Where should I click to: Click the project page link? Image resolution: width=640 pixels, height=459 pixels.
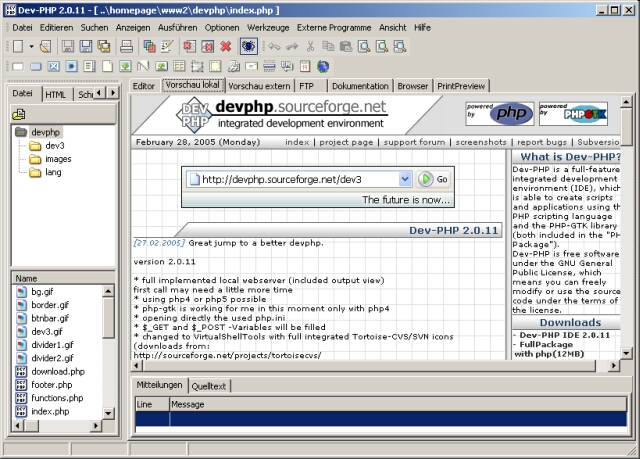pos(345,142)
